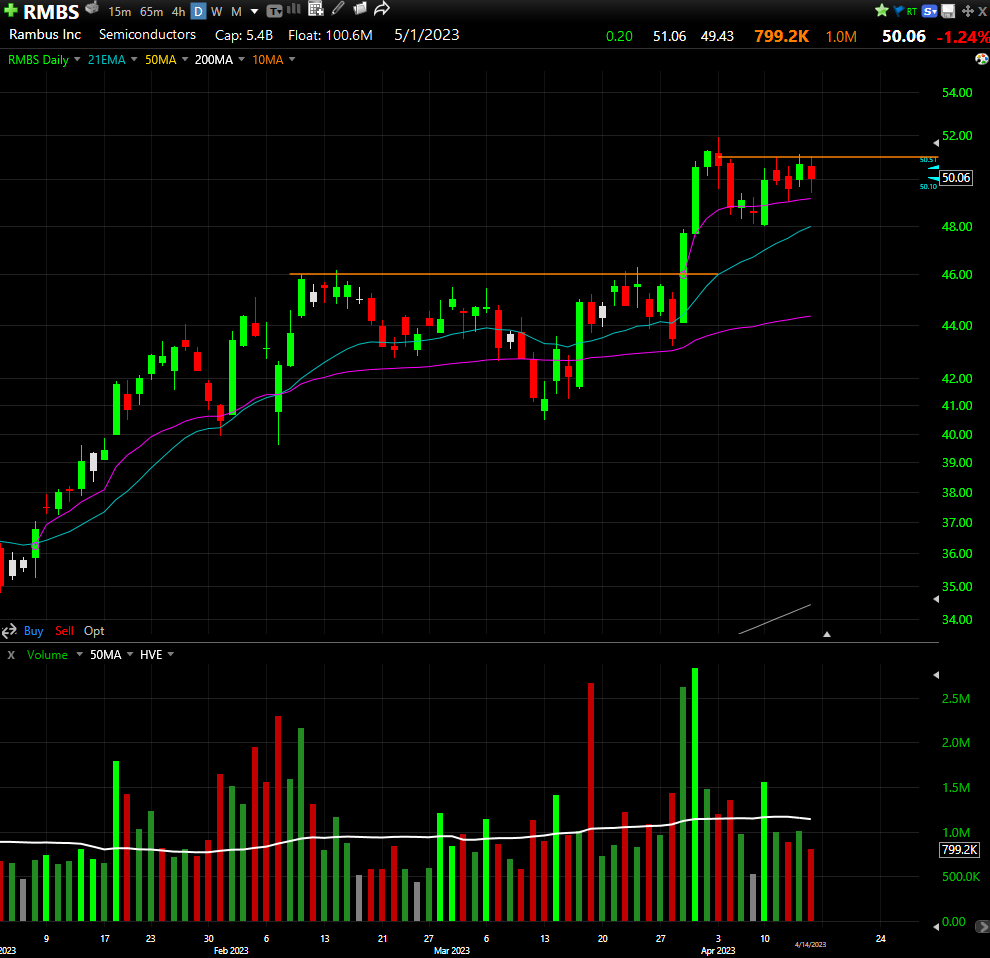Image resolution: width=990 pixels, height=958 pixels.
Task: Click the bar-chart style icon
Action: click(294, 9)
